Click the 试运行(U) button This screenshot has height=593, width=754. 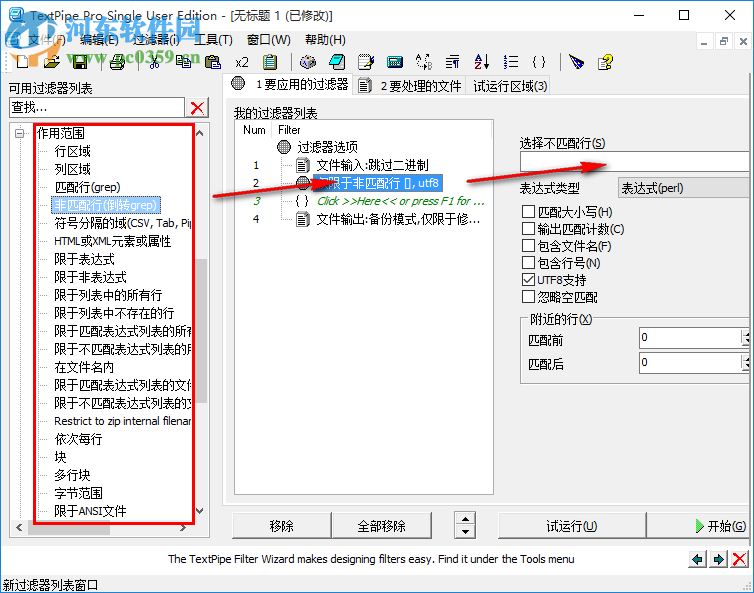pos(572,526)
